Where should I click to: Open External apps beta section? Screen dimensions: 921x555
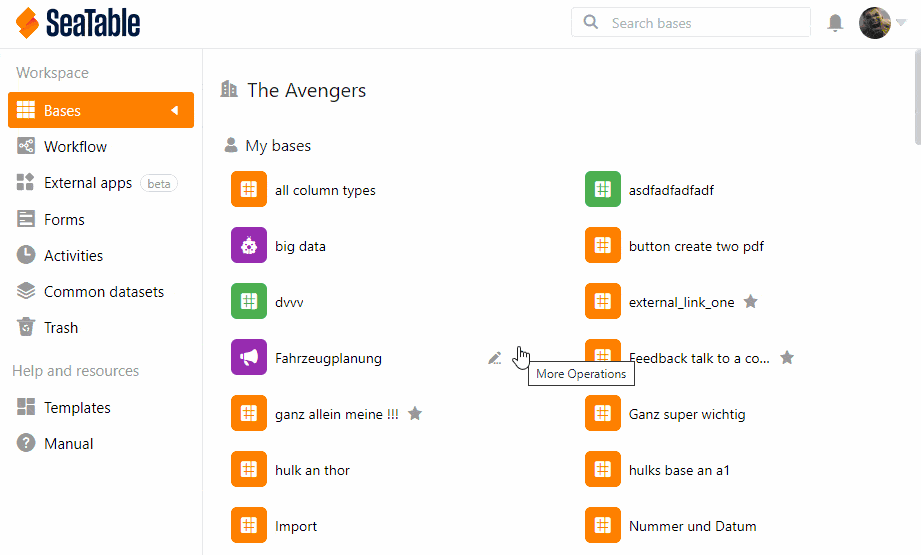(x=88, y=183)
